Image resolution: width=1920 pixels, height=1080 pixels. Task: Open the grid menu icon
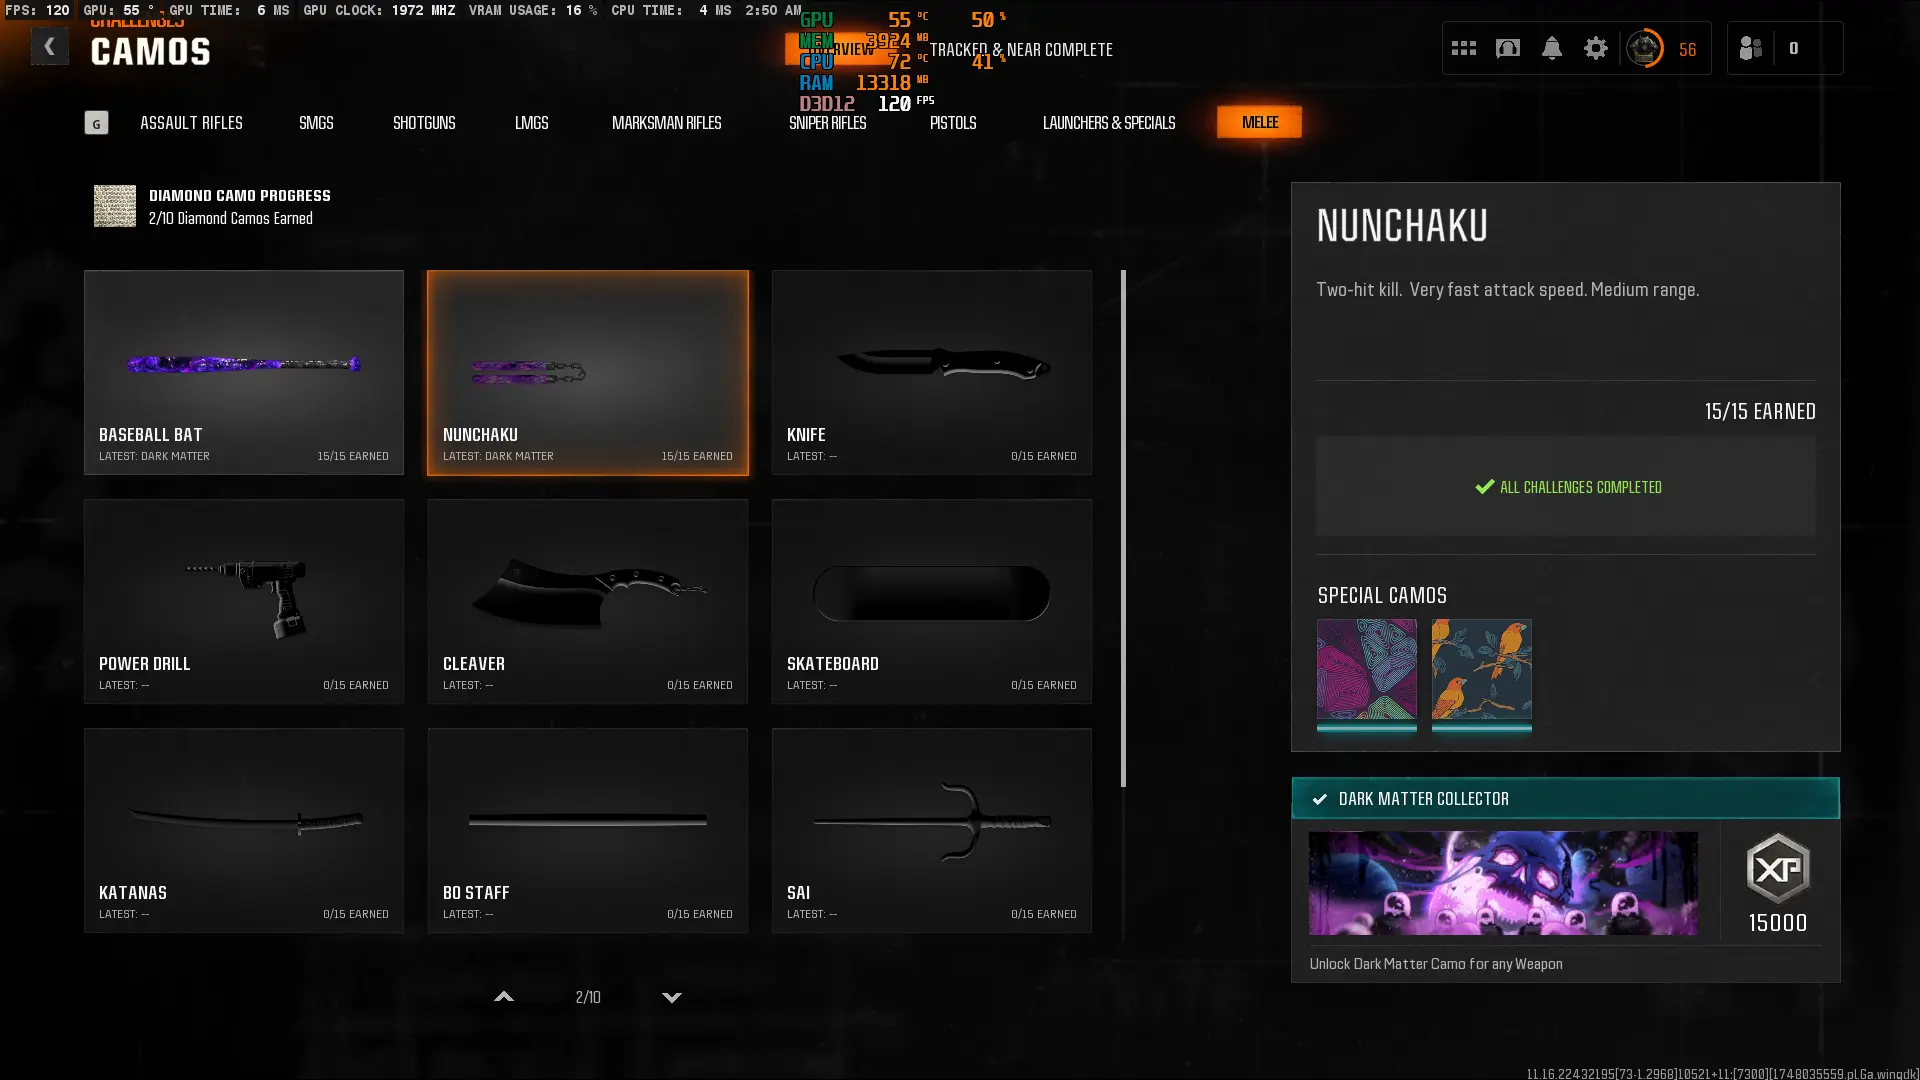click(x=1464, y=48)
